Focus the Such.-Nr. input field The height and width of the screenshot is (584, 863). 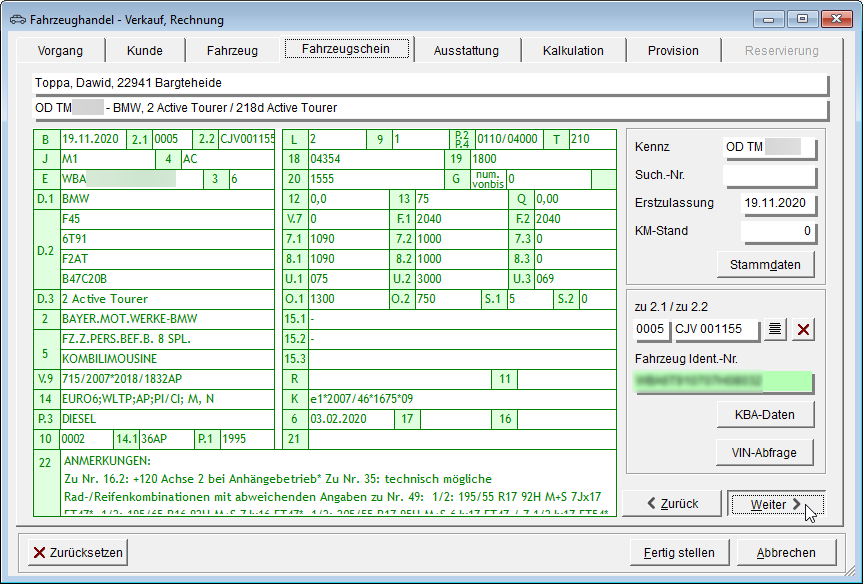[769, 175]
